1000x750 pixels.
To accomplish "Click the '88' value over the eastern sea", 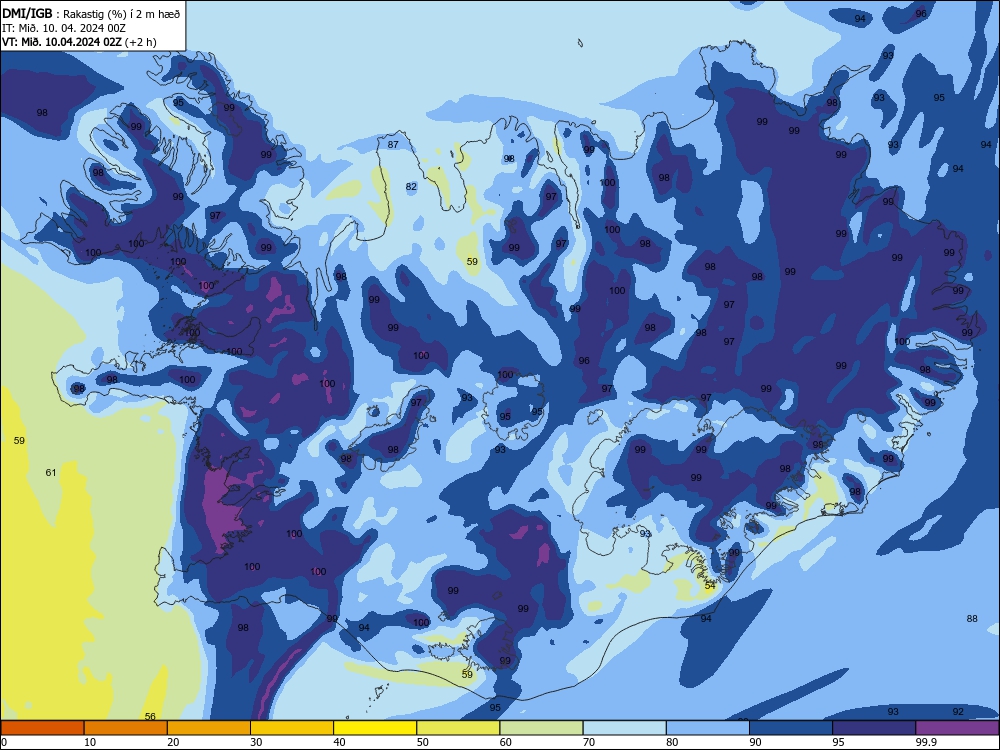I will [972, 618].
